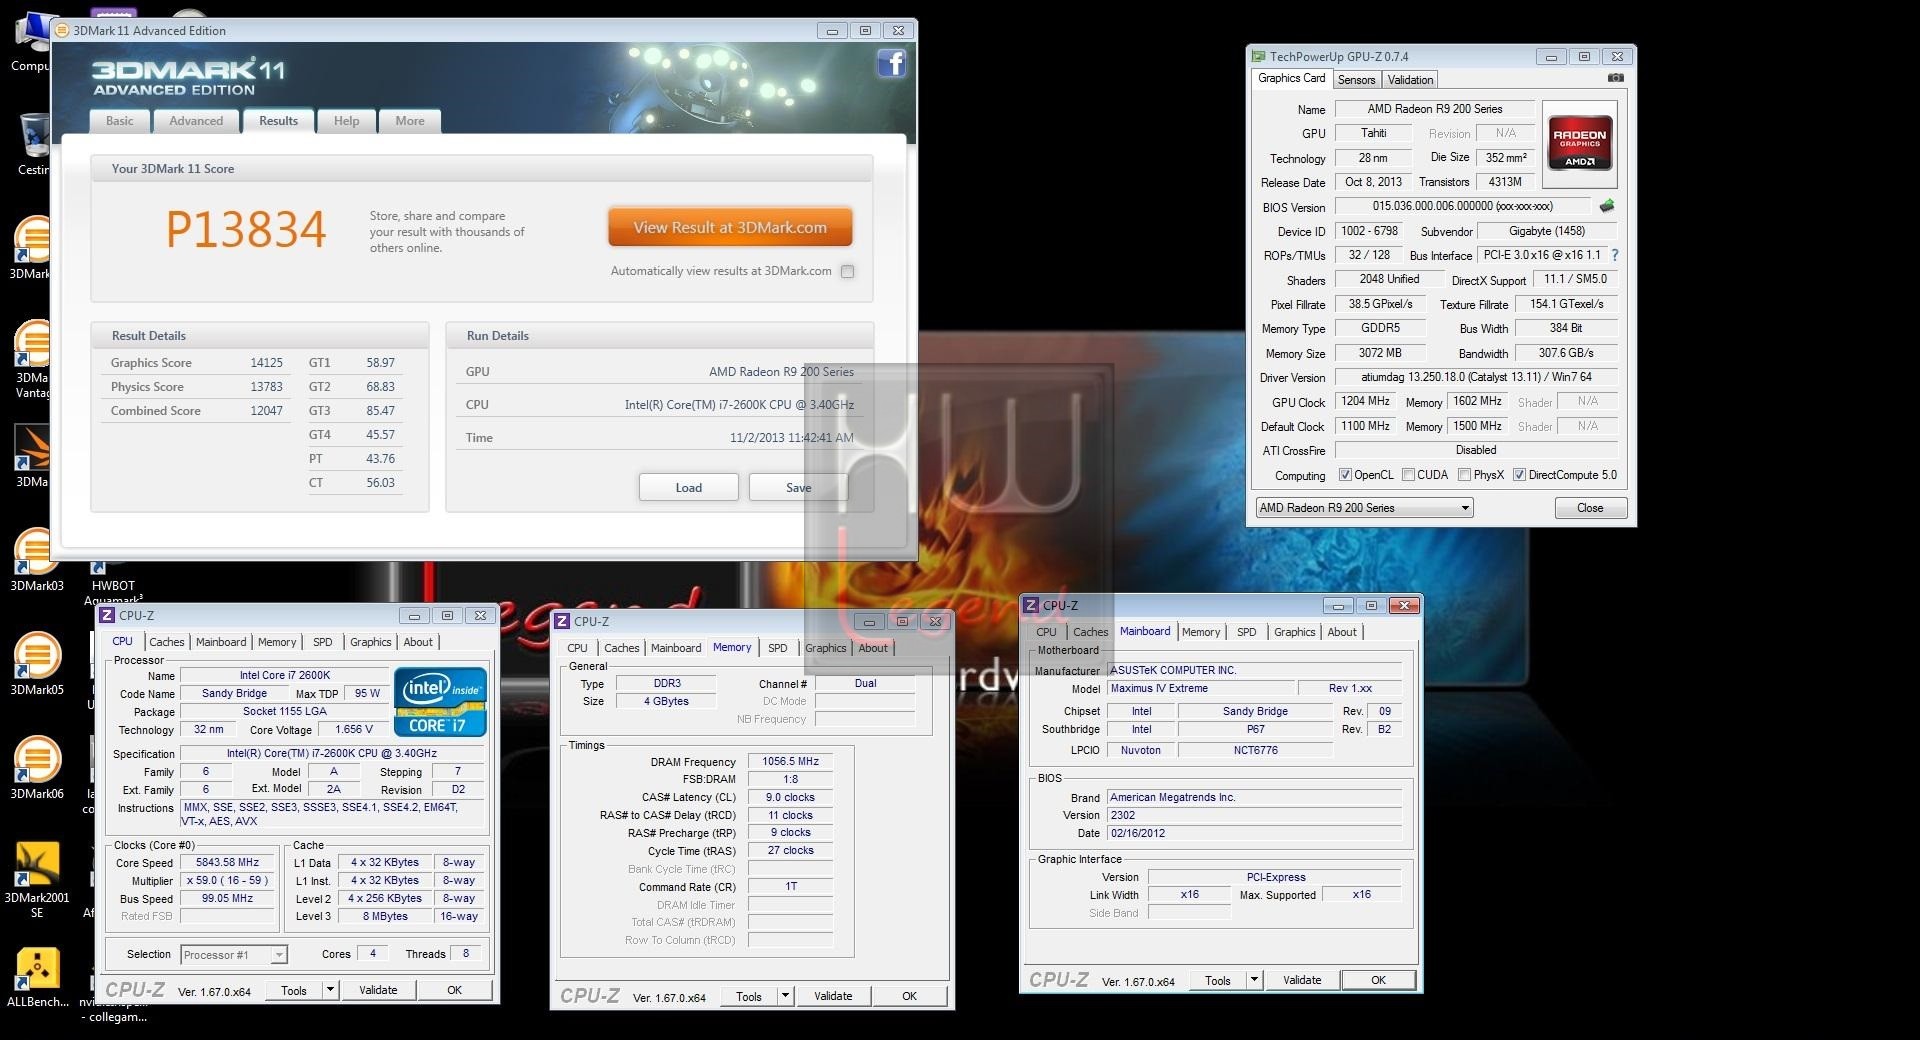Click the GPU-Z title bar icon
This screenshot has height=1040, width=1920.
[x=1258, y=56]
